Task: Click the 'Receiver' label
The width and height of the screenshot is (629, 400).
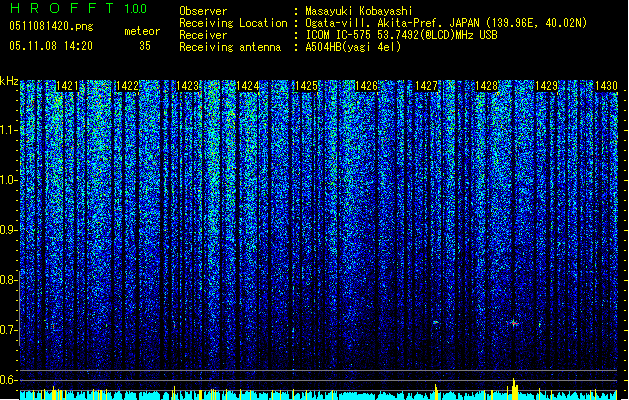Action: pos(203,35)
